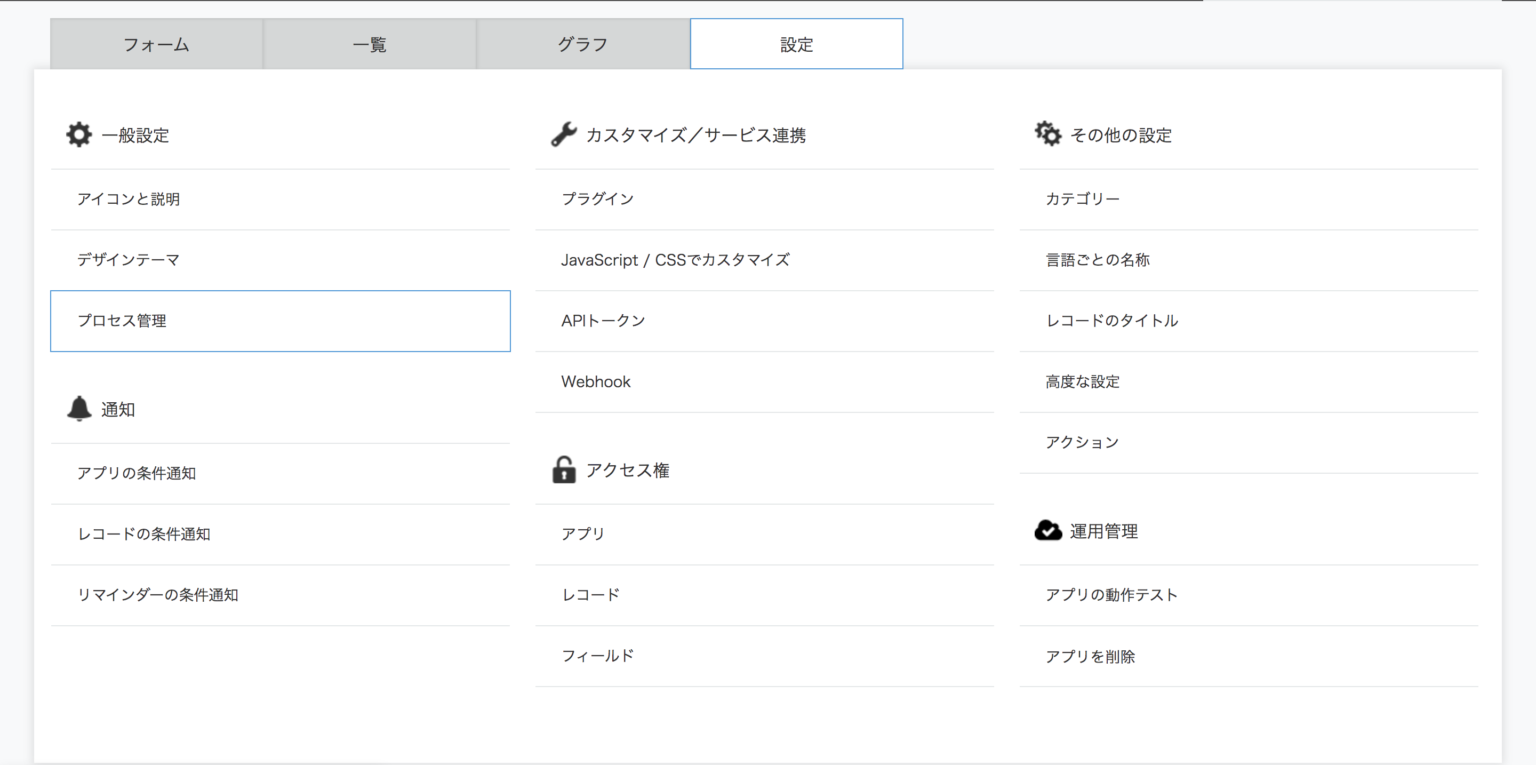
Task: Click the padlock icon beside アクセス権
Action: tap(564, 470)
